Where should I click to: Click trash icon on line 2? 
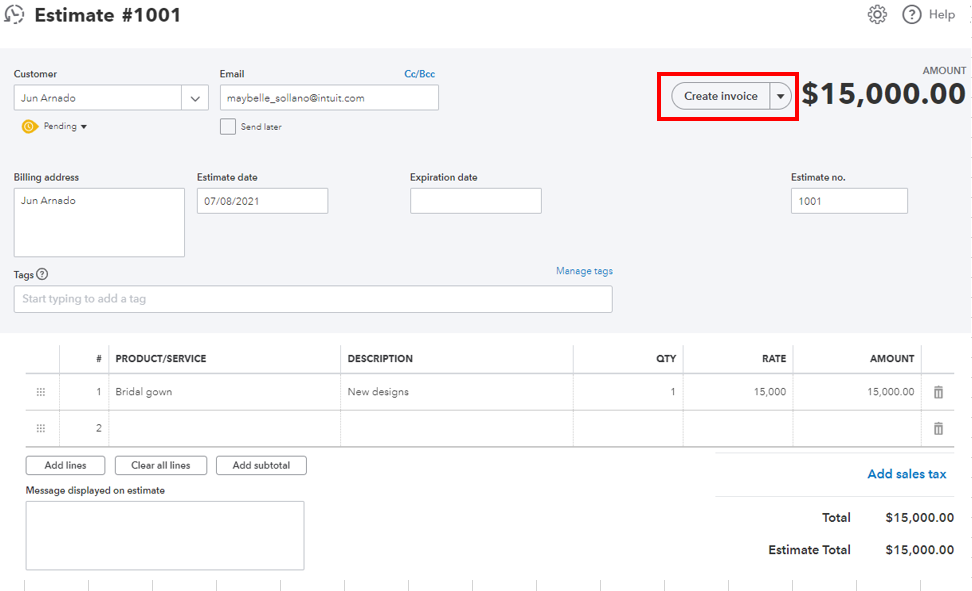[938, 428]
